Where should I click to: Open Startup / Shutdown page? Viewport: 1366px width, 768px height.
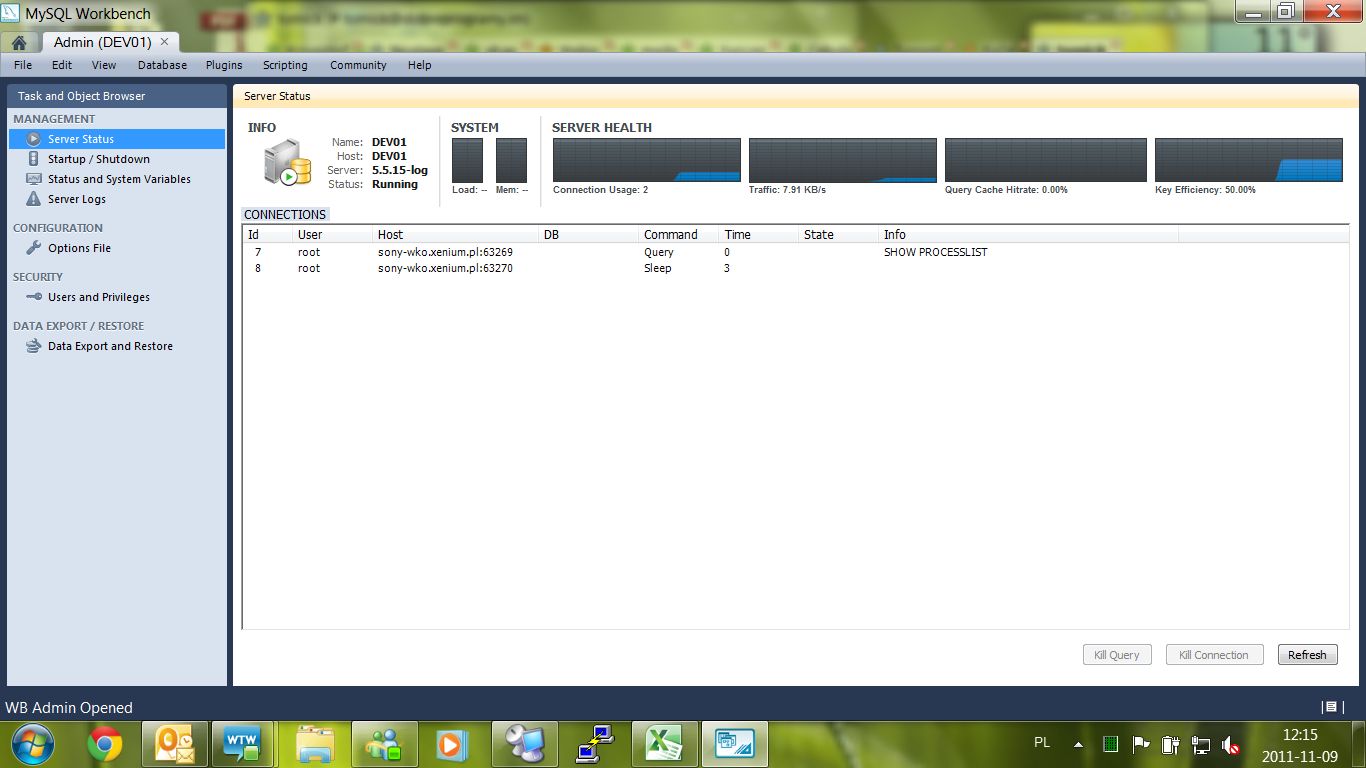pyautogui.click(x=99, y=159)
